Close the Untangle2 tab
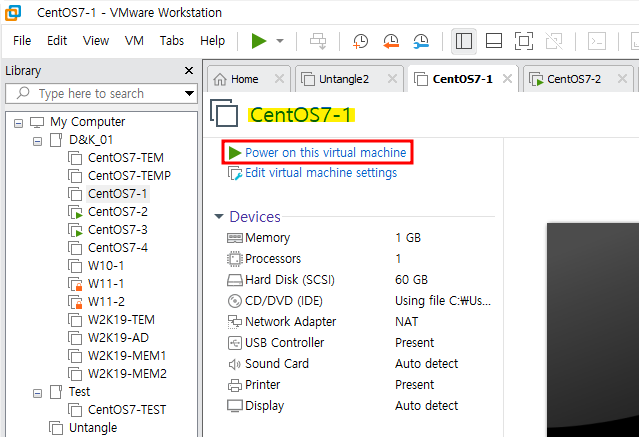Viewport: 639px width, 437px height. coord(392,78)
